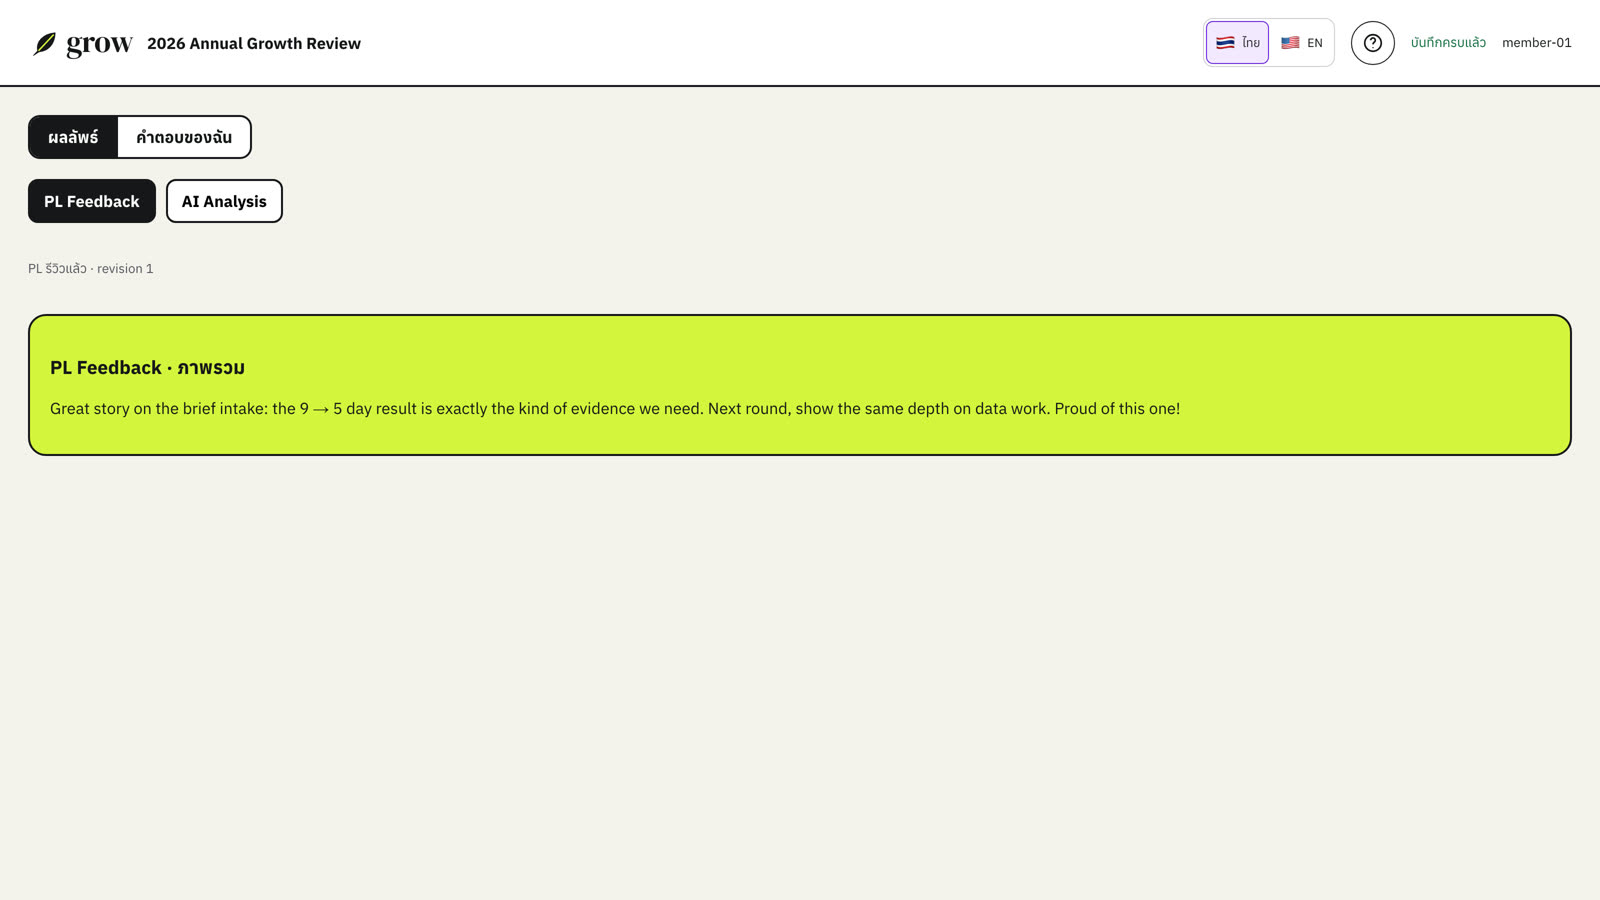1600x900 pixels.
Task: Click the Thai flag icon
Action: coord(1225,43)
